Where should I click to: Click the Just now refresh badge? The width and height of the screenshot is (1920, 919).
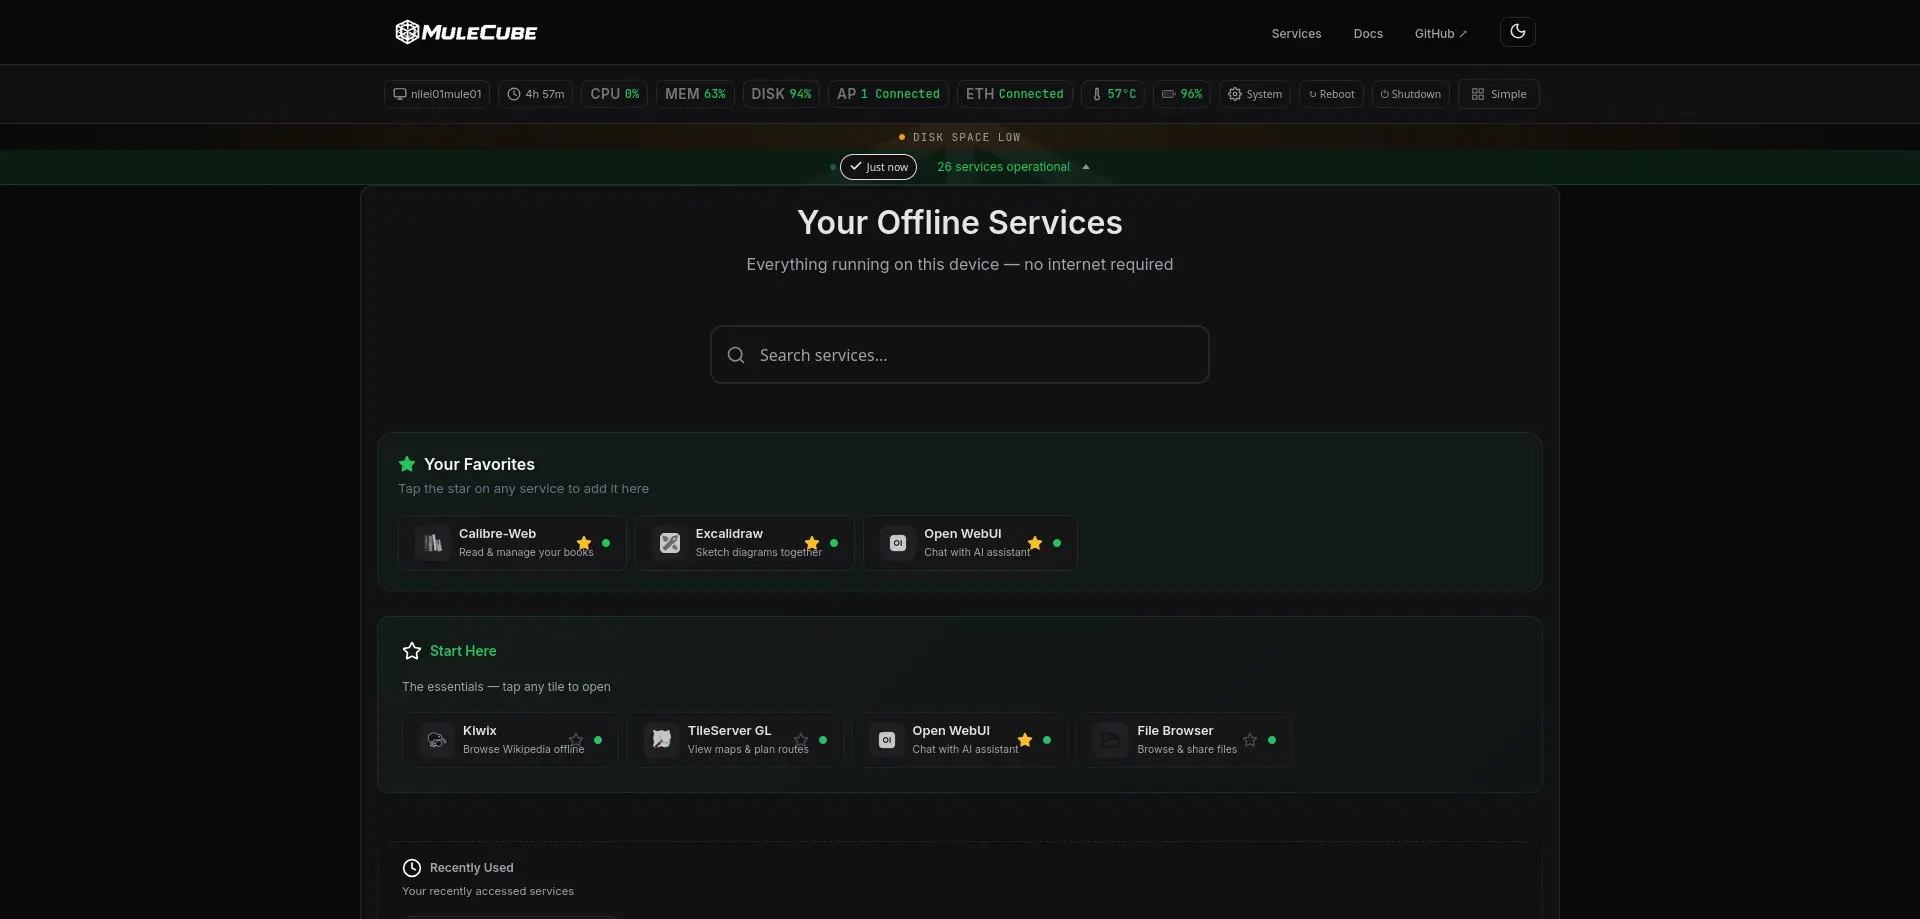point(878,167)
